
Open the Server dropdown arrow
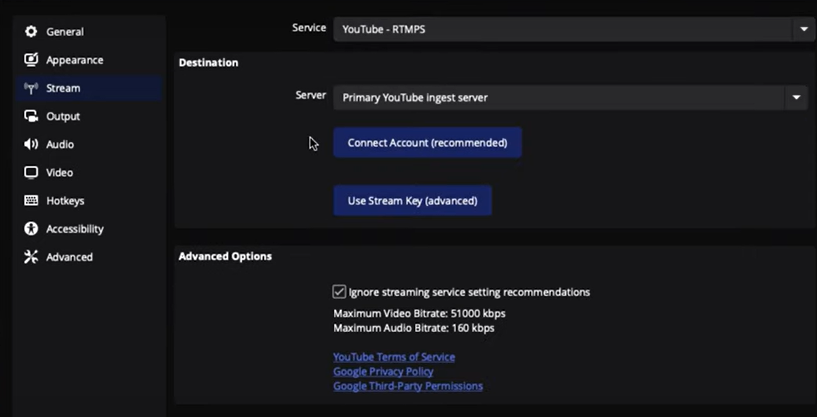click(x=796, y=97)
